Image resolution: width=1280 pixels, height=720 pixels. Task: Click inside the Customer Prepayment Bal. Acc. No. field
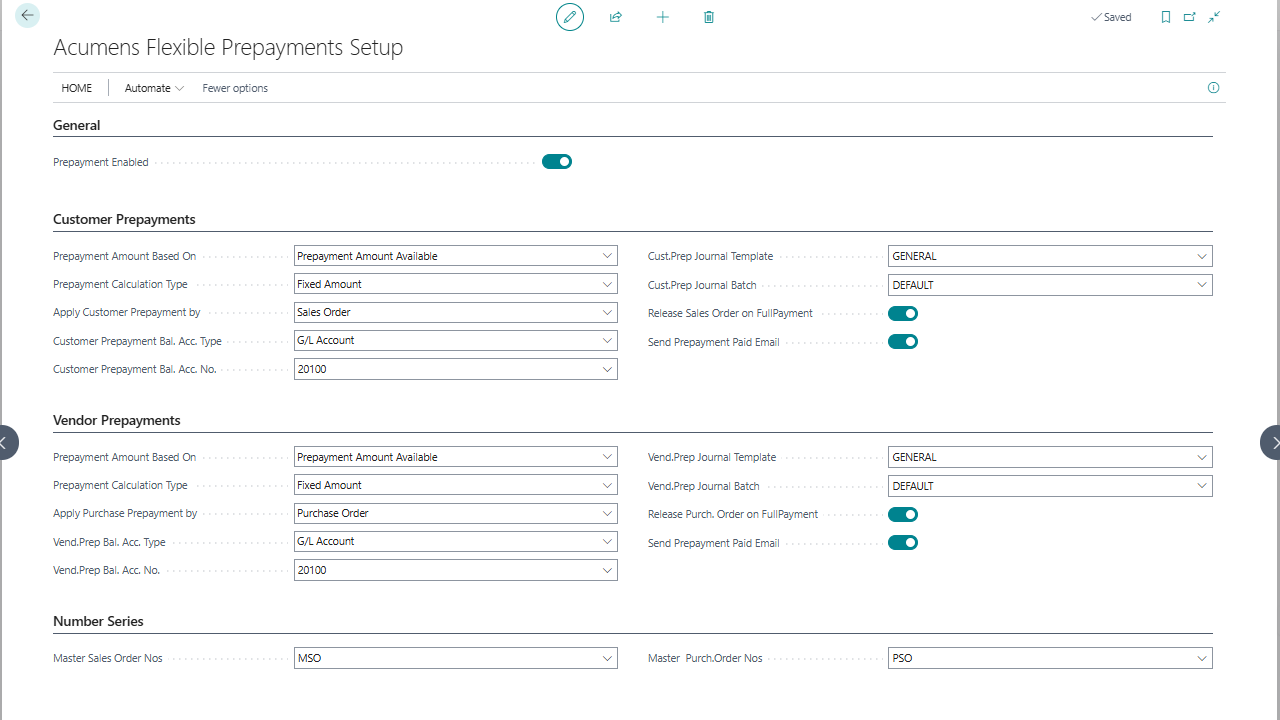point(450,368)
